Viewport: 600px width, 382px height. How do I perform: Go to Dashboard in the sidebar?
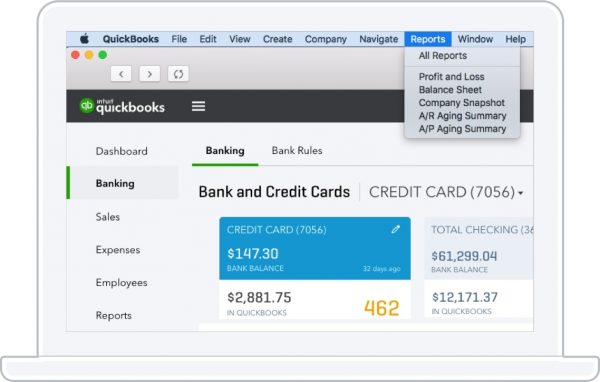[x=121, y=151]
